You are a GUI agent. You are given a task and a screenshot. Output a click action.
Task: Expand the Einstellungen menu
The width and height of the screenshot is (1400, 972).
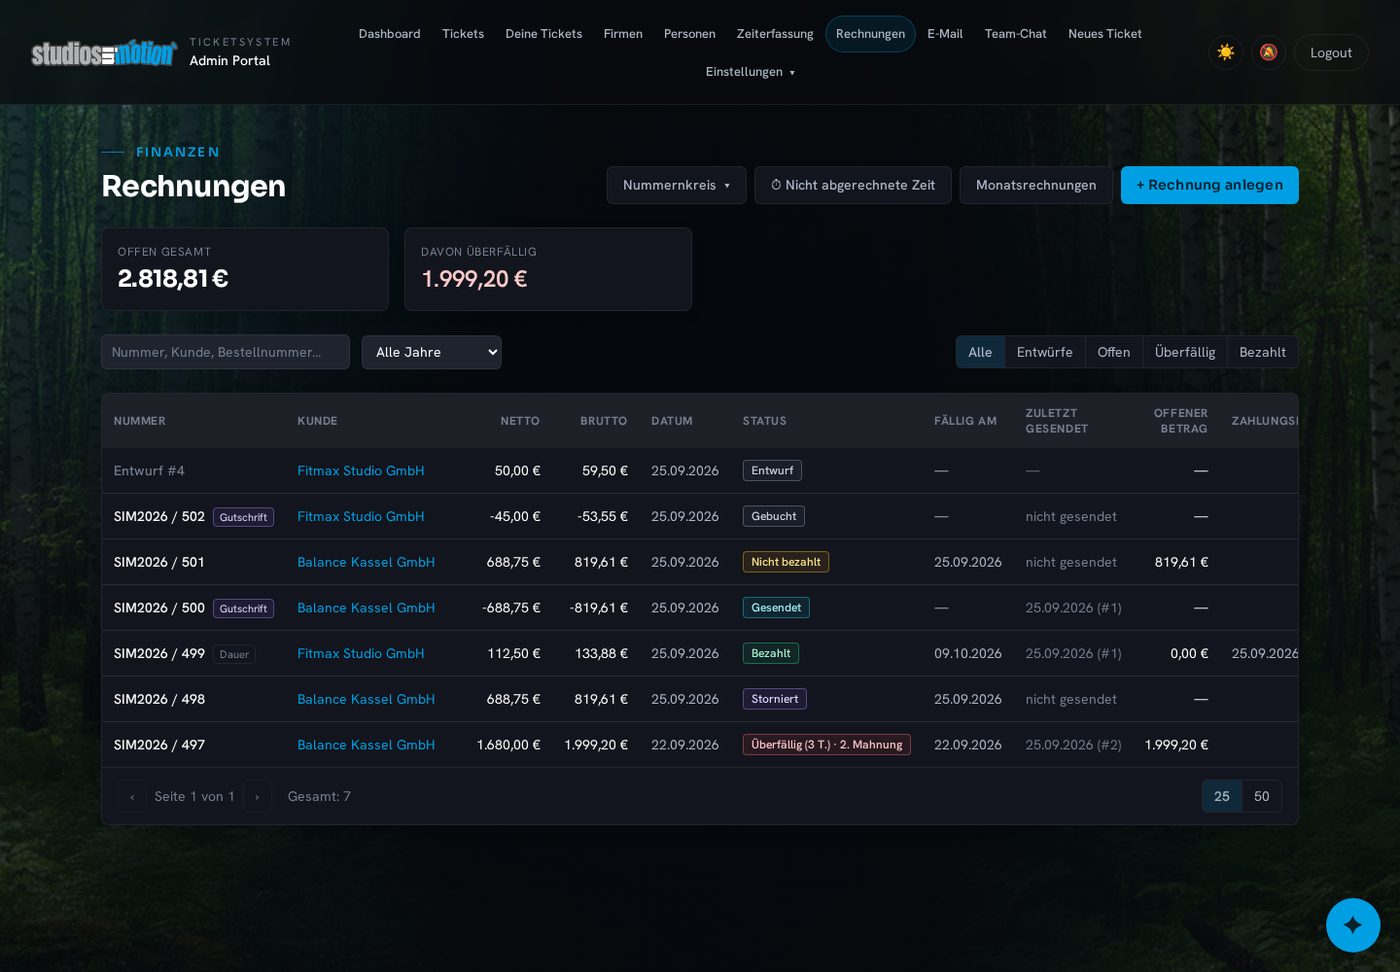[750, 72]
